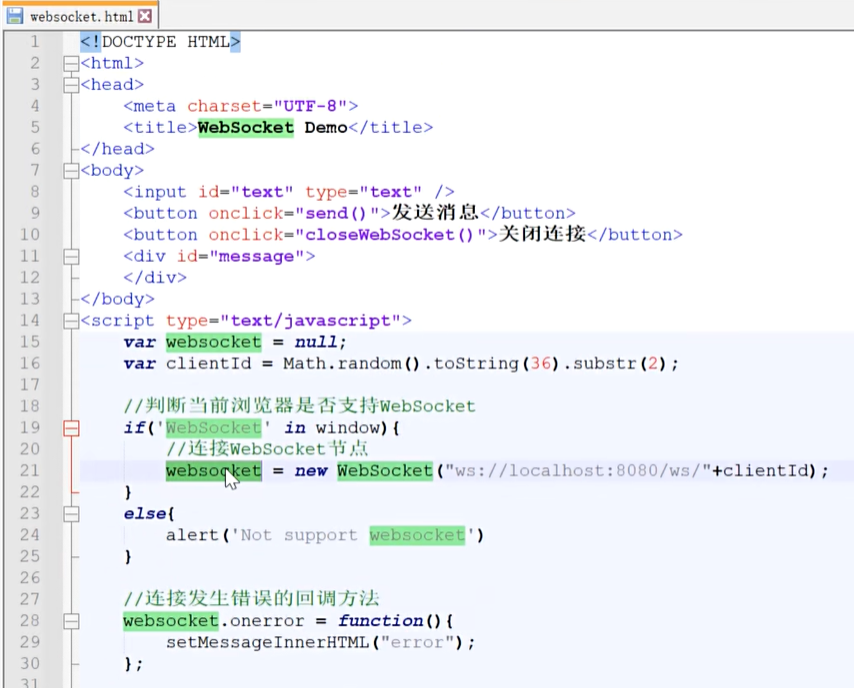Collapse the red if-block fold at line 19
The width and height of the screenshot is (854, 688).
click(71, 428)
